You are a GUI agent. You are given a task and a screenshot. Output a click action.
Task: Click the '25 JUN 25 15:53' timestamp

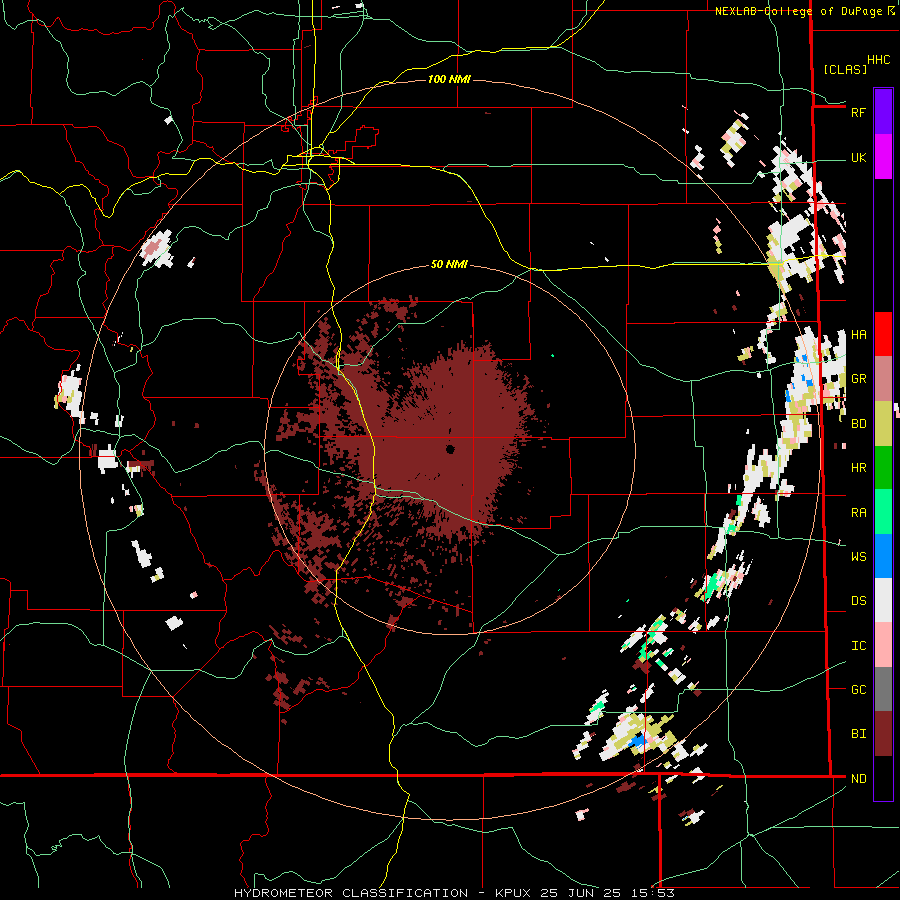pos(607,893)
